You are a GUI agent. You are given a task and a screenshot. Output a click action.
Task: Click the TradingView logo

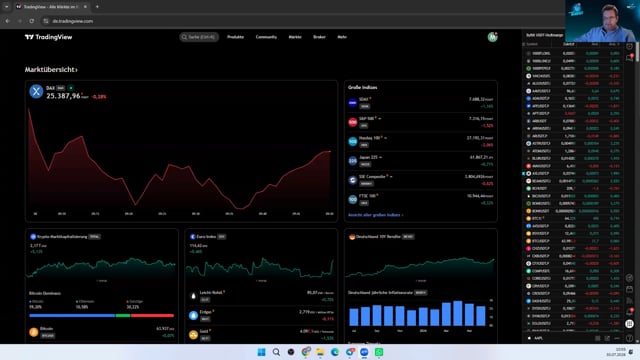(x=48, y=37)
